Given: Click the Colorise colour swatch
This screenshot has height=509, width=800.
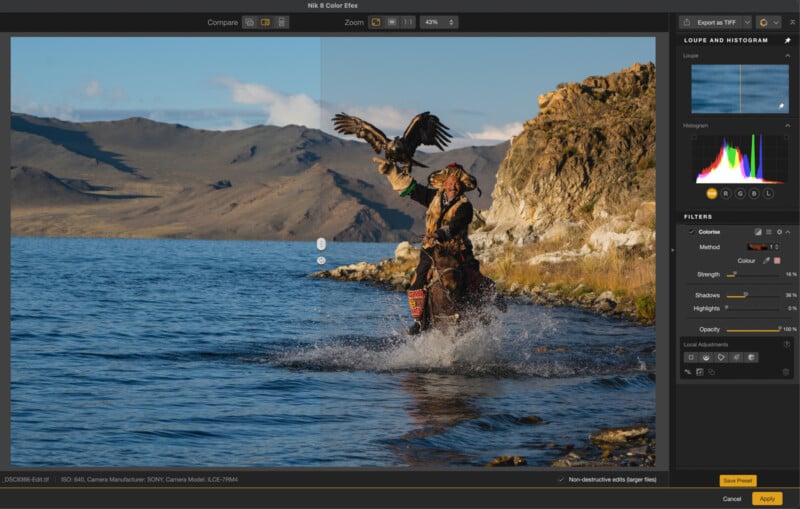Looking at the screenshot, I should pos(777,260).
